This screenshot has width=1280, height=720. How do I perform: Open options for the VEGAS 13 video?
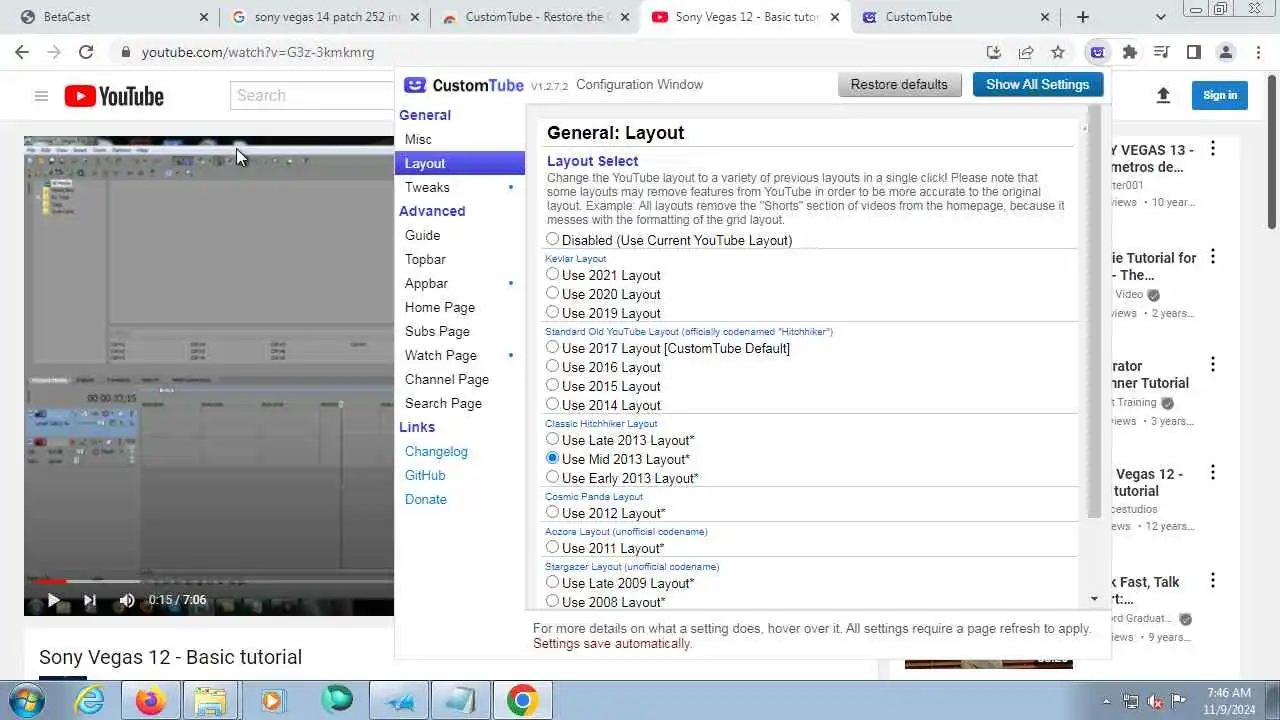(x=1213, y=150)
